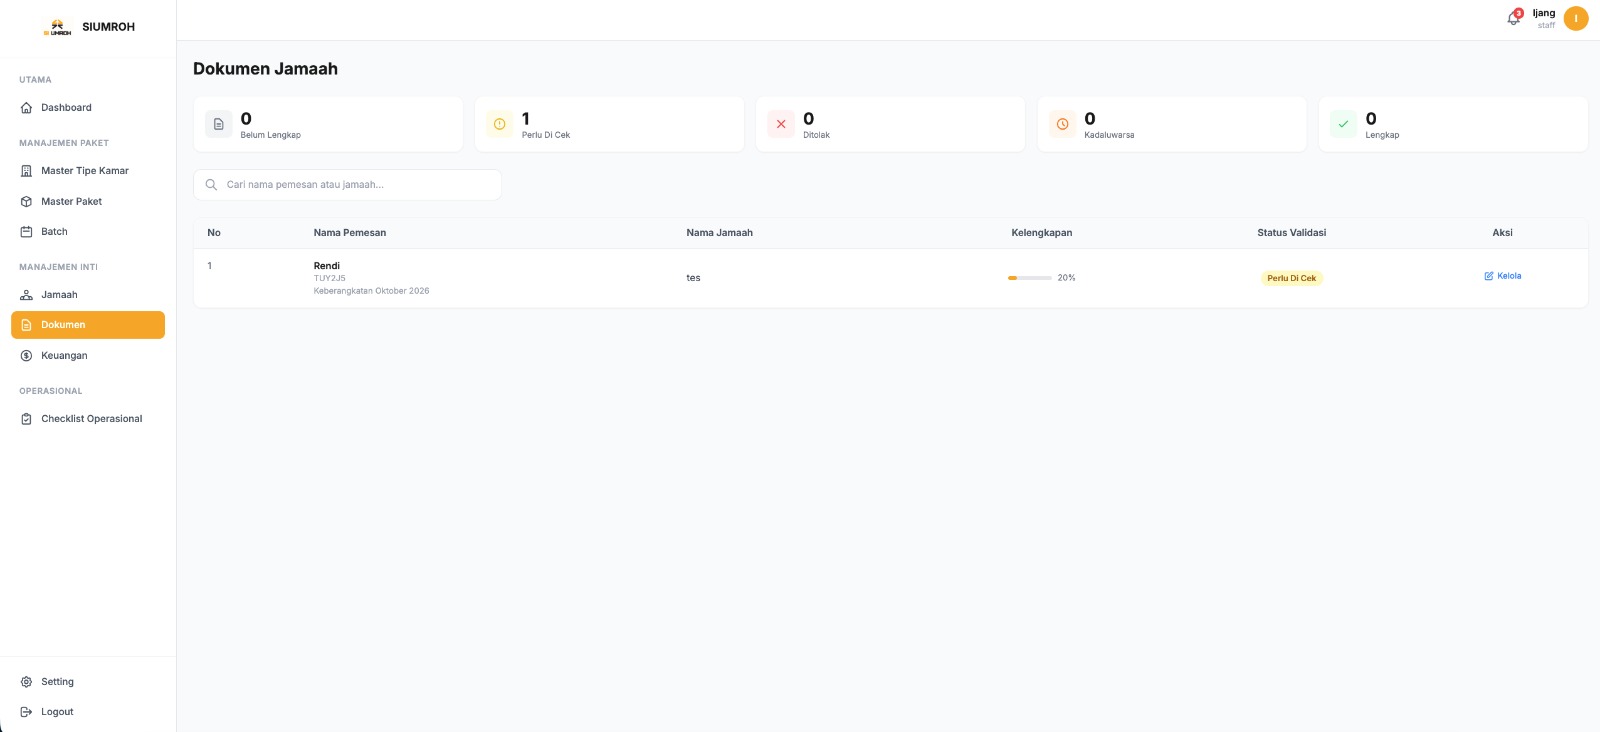Click the 20% completeness progress bar
Image resolution: width=1600 pixels, height=732 pixels.
1029,278
